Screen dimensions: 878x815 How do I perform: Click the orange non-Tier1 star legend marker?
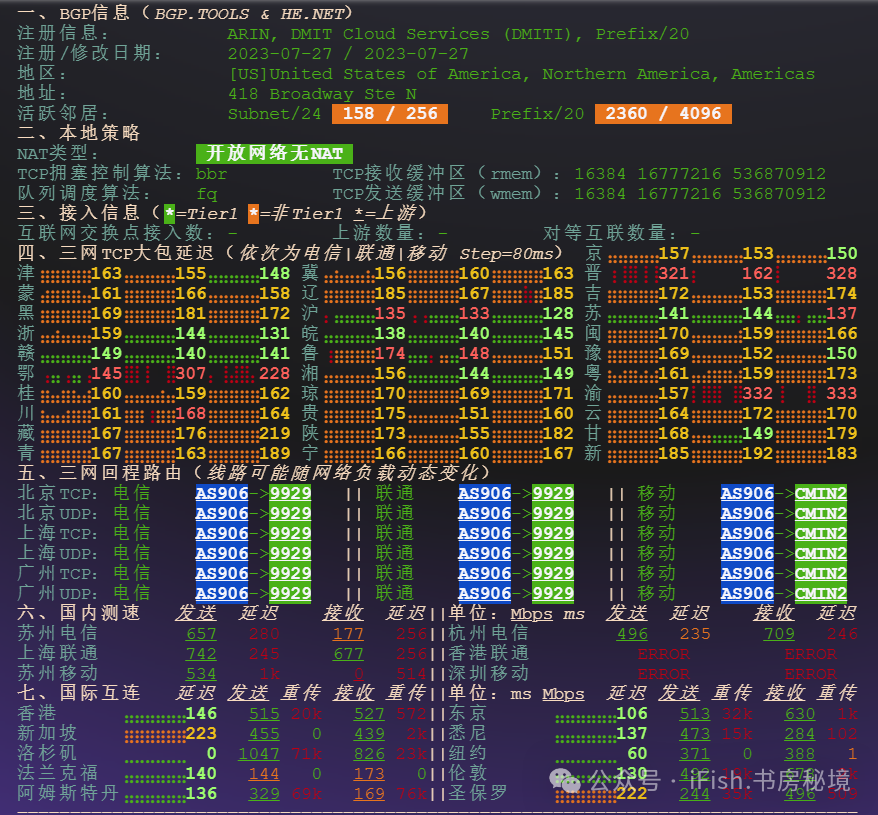[x=253, y=213]
